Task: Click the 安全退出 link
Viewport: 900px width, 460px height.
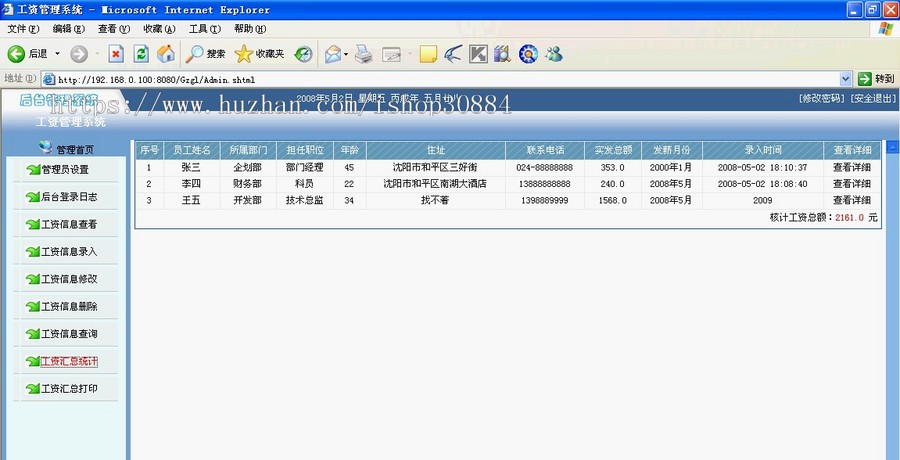Action: point(873,98)
